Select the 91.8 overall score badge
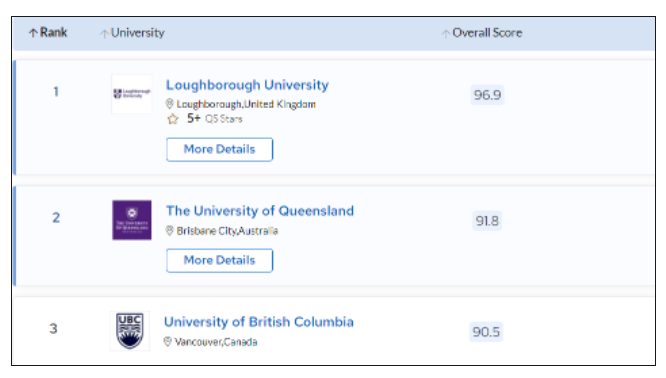The height and width of the screenshot is (378, 666). tap(487, 221)
